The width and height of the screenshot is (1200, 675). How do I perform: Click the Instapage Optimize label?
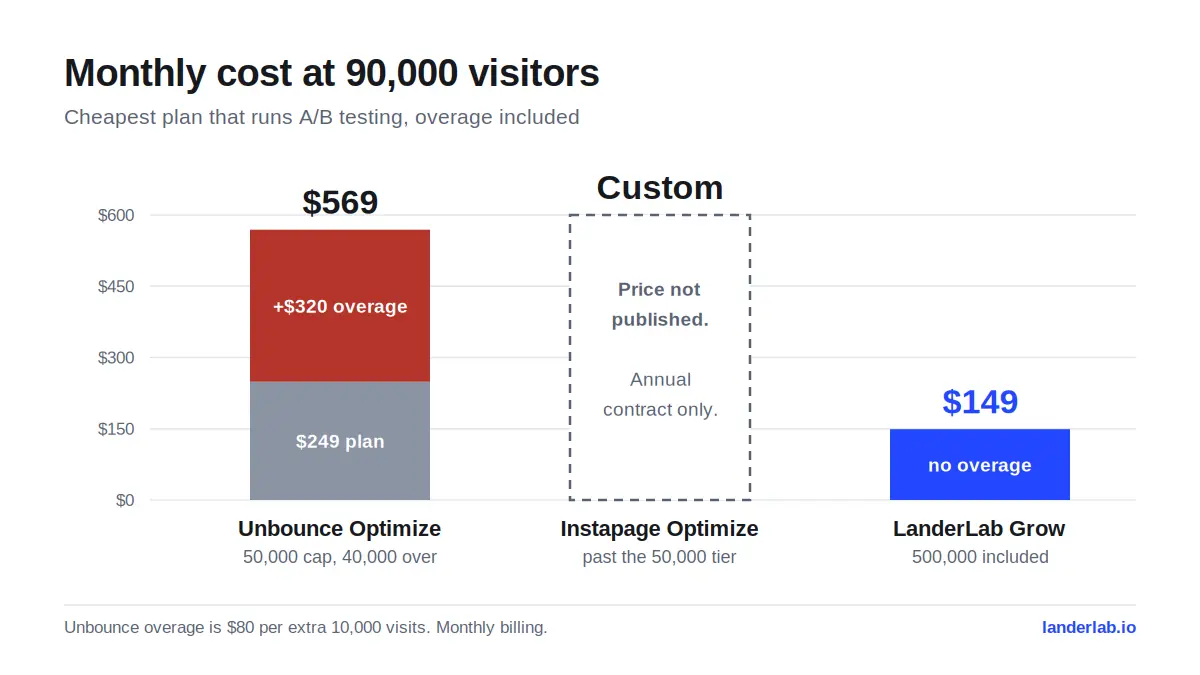click(660, 528)
